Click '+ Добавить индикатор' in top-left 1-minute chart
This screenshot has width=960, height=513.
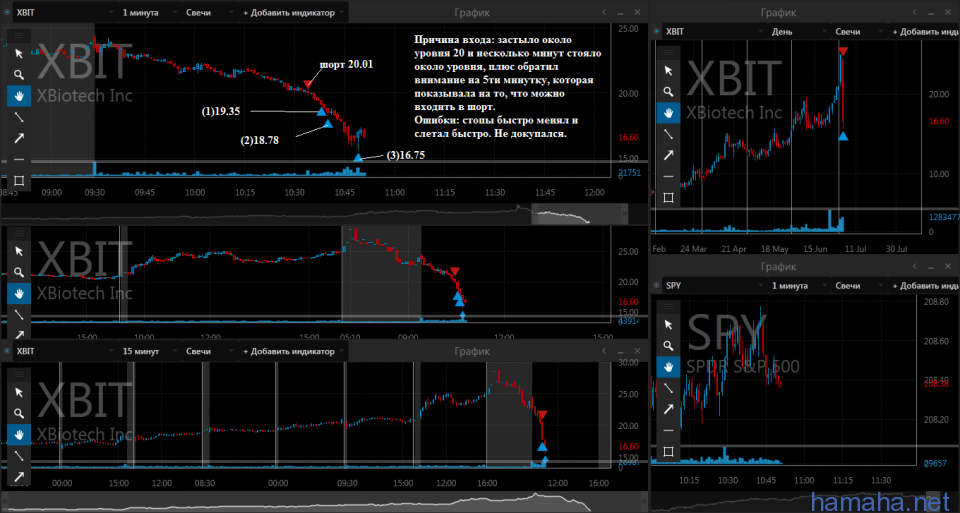coord(294,12)
